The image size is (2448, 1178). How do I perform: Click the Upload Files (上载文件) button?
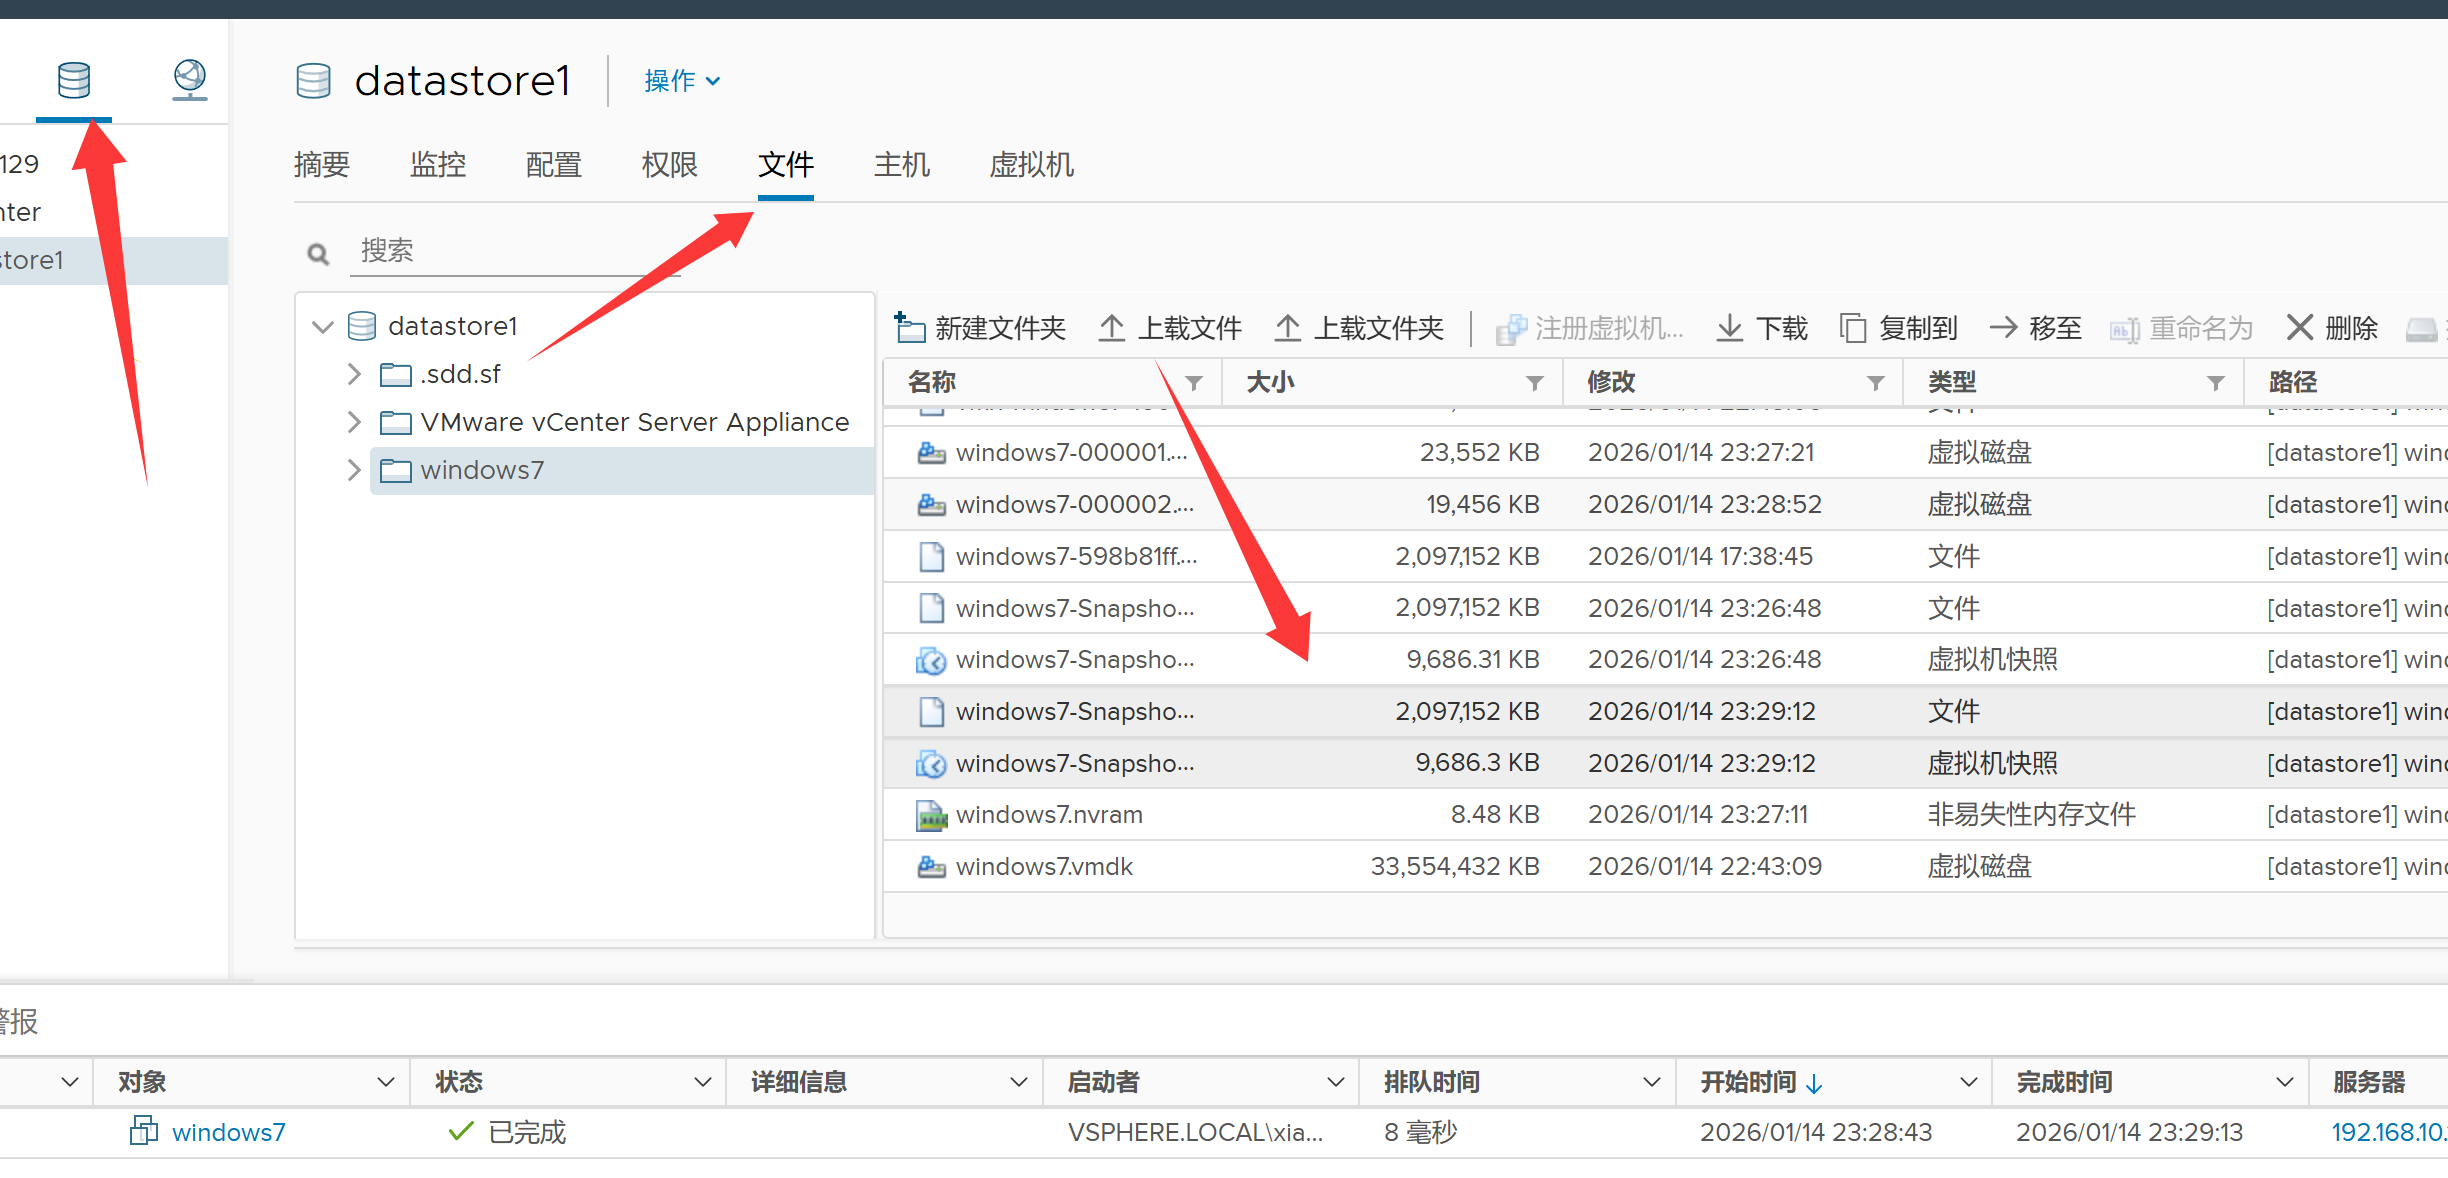click(1169, 328)
